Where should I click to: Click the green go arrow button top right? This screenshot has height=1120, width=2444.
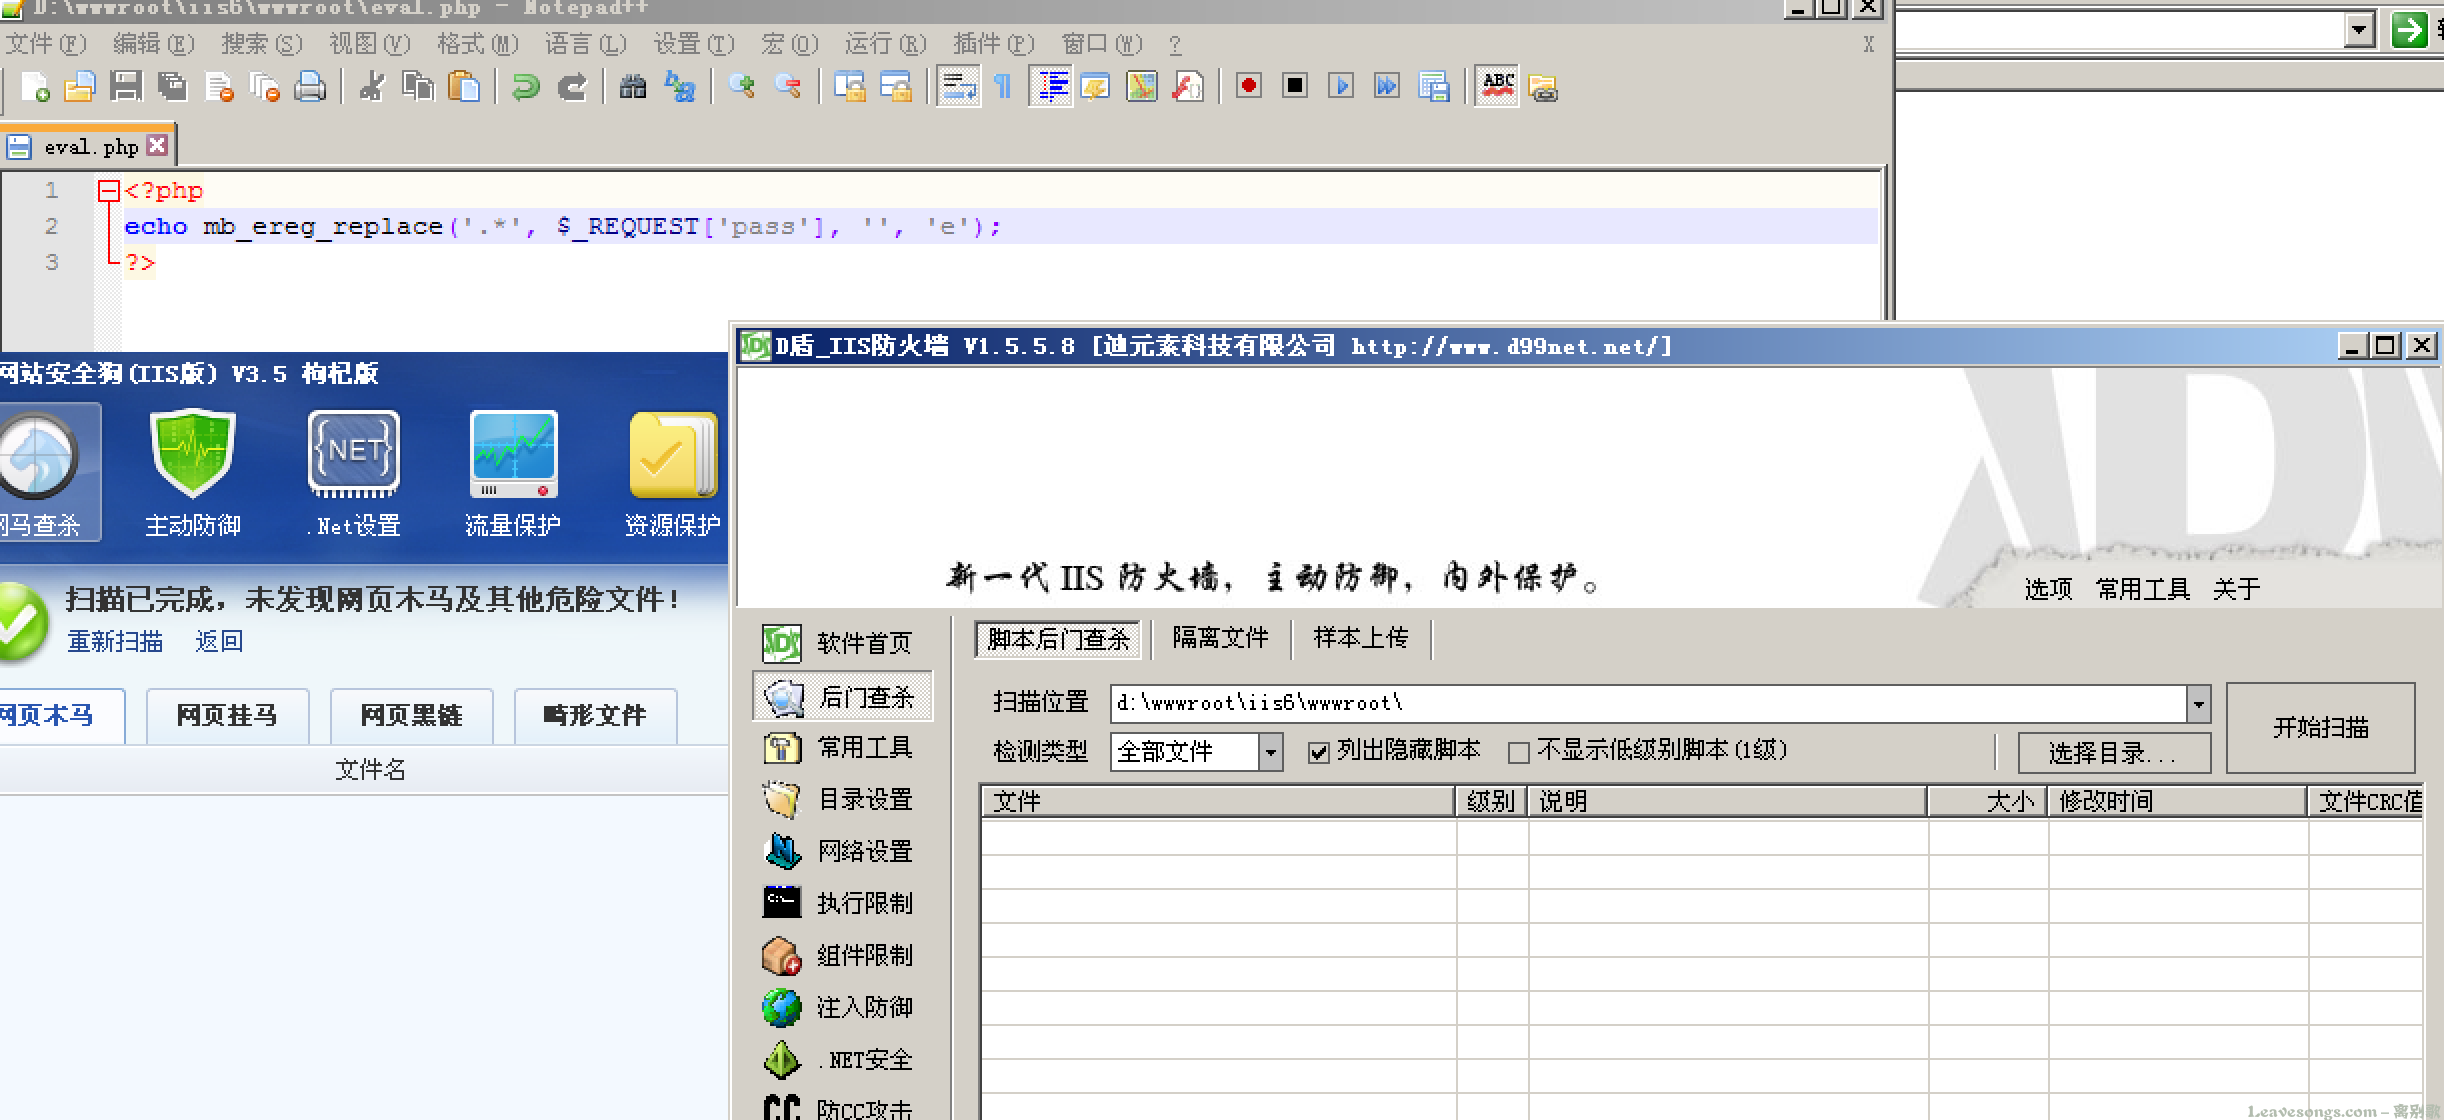2409,30
